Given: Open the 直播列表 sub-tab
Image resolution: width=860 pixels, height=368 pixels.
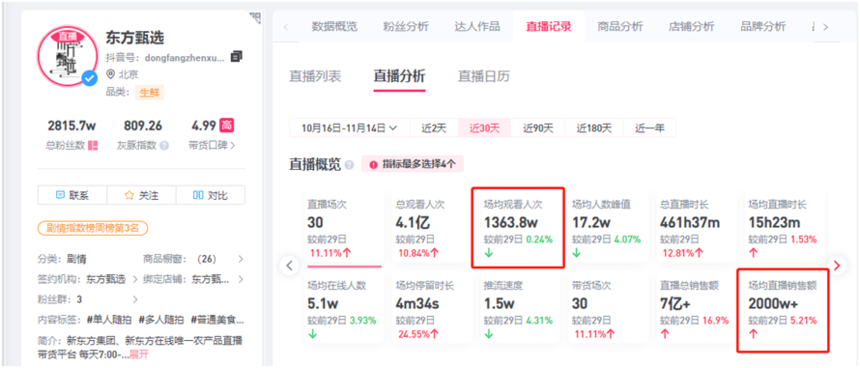Looking at the screenshot, I should 315,76.
